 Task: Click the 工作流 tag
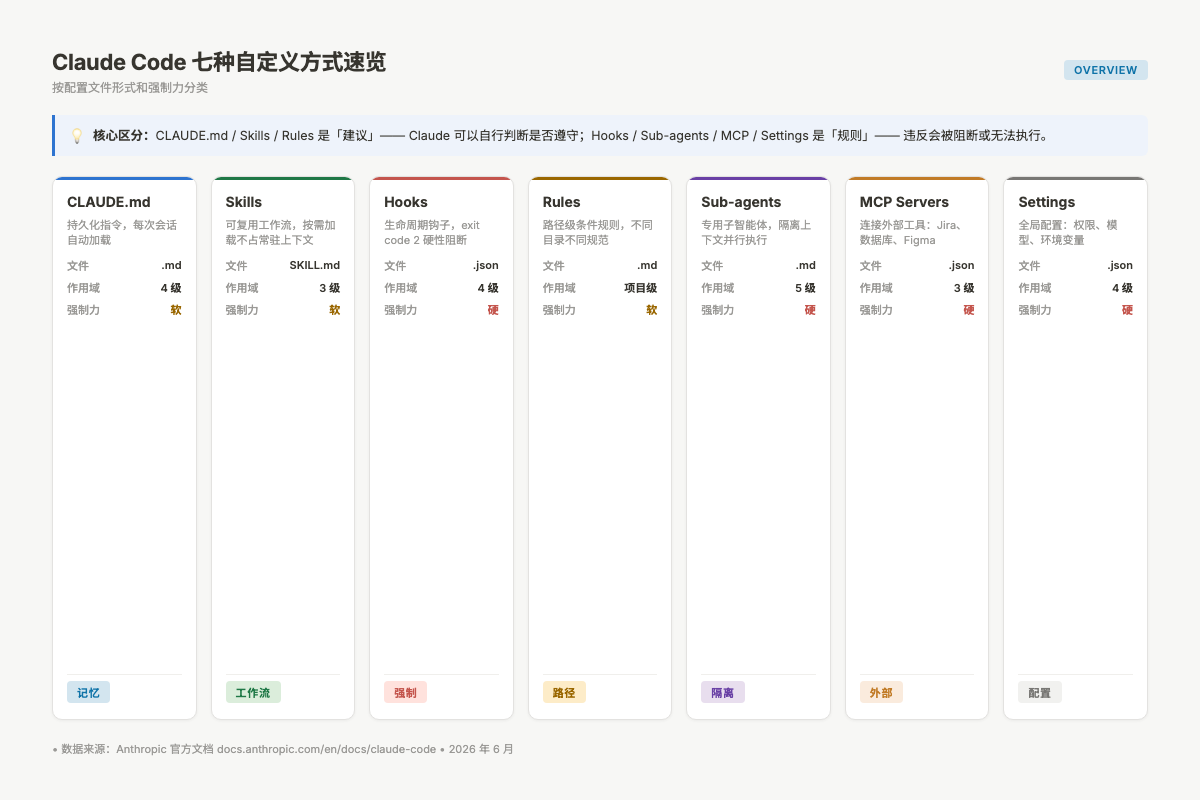tap(253, 692)
